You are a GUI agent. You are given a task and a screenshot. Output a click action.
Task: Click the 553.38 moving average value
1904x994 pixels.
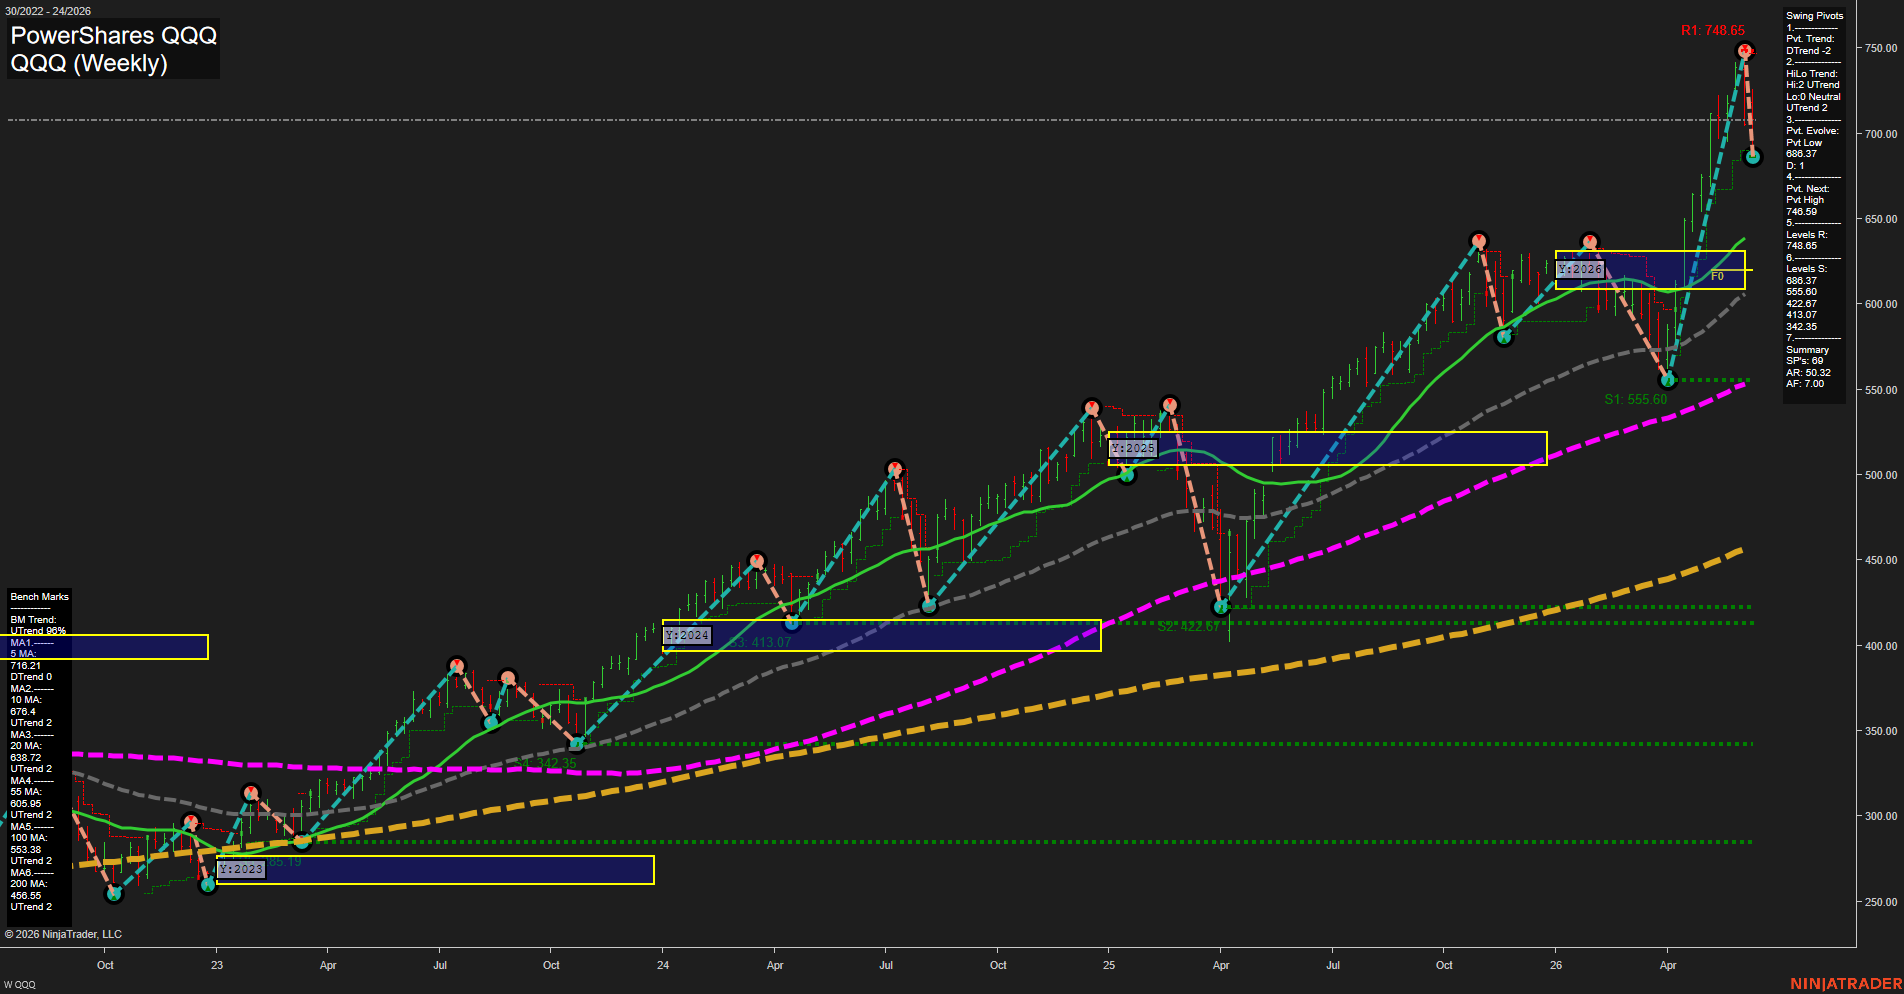coord(26,850)
